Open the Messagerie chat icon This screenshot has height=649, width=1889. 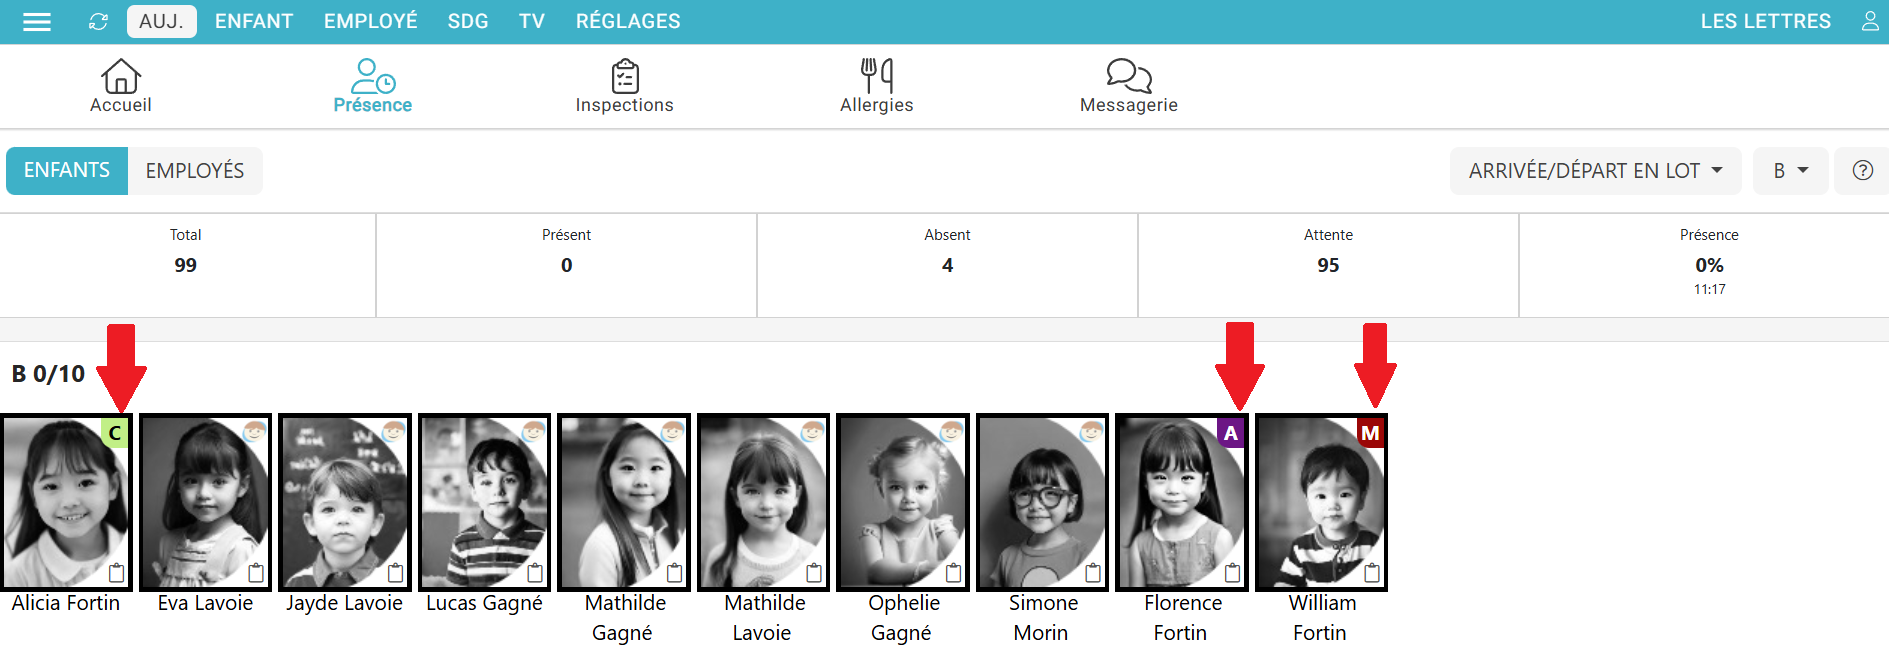tap(1129, 76)
